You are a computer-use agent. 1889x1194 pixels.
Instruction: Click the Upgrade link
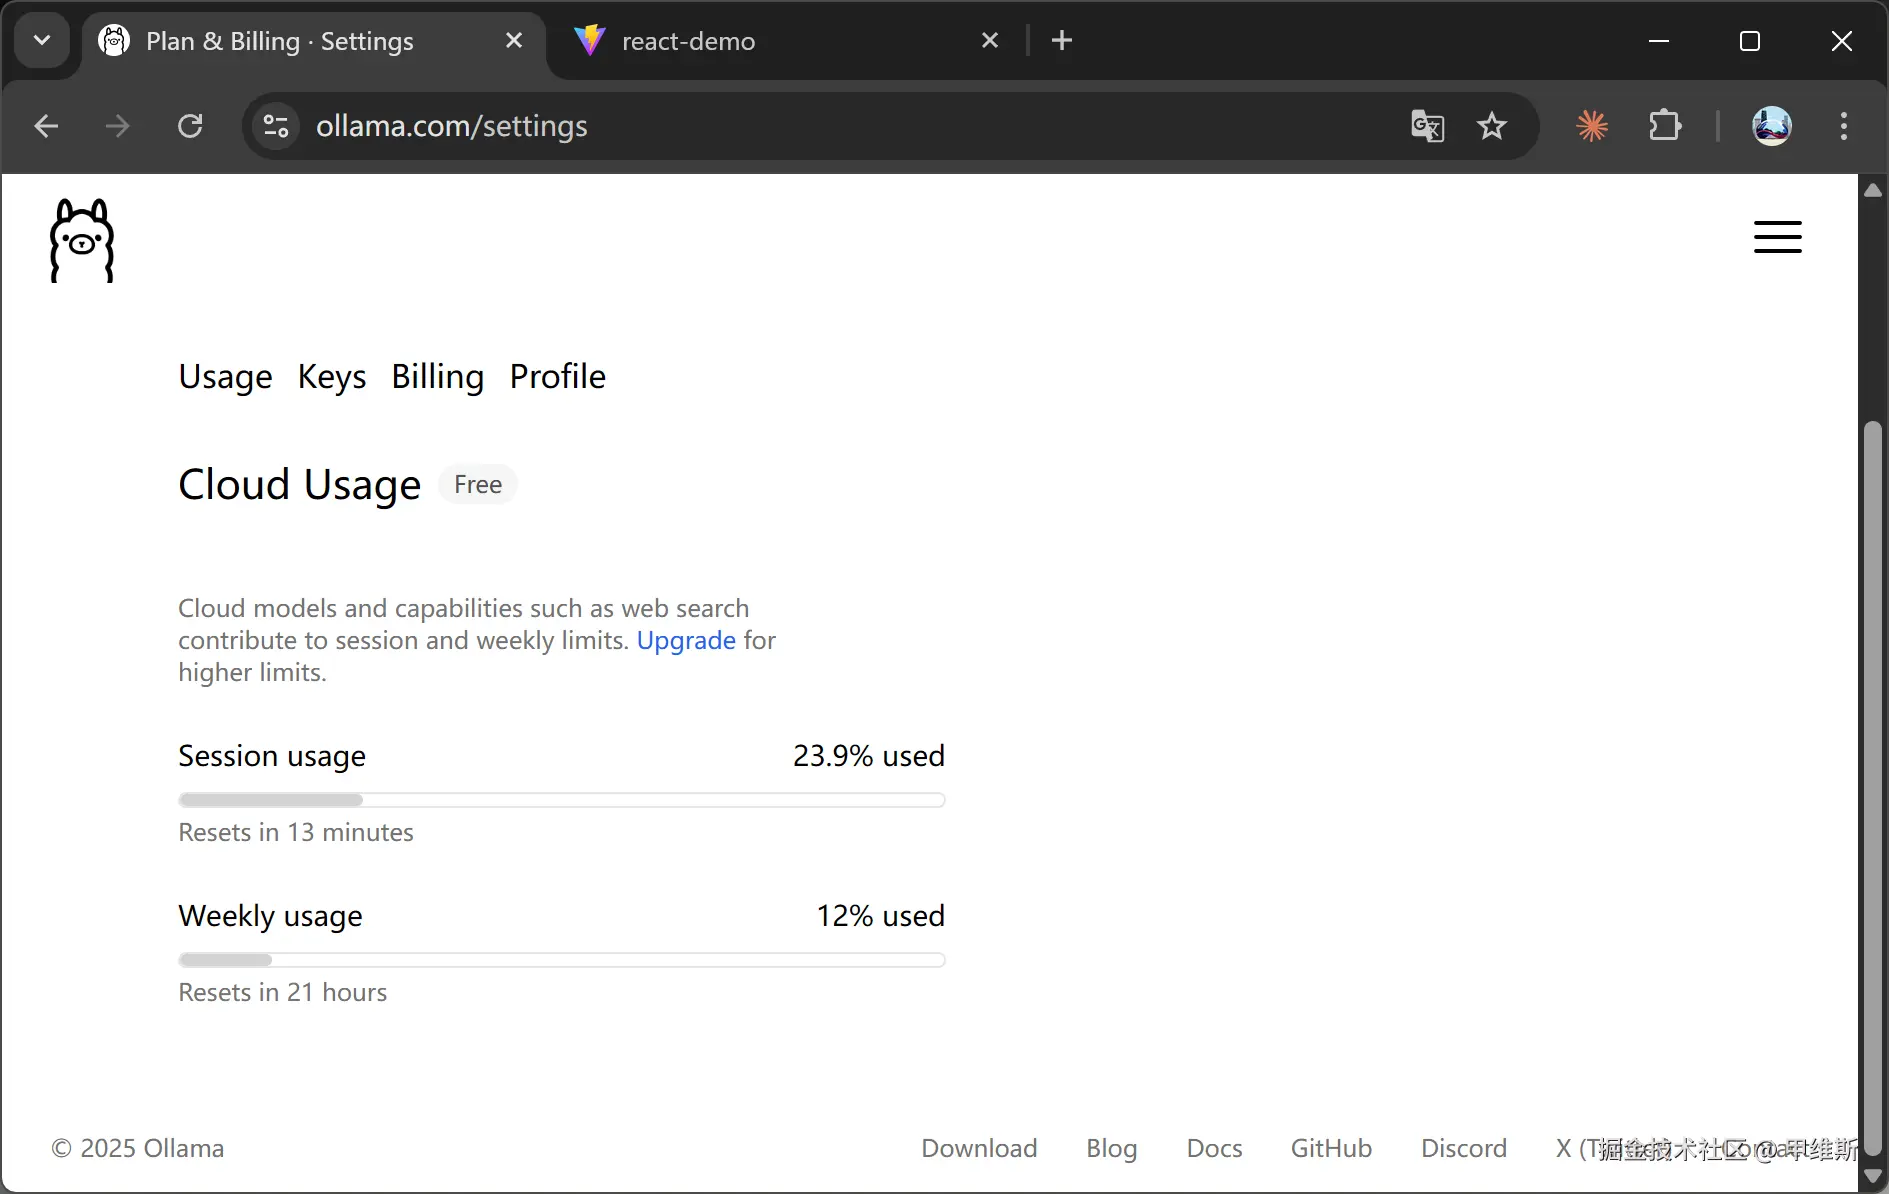(686, 641)
